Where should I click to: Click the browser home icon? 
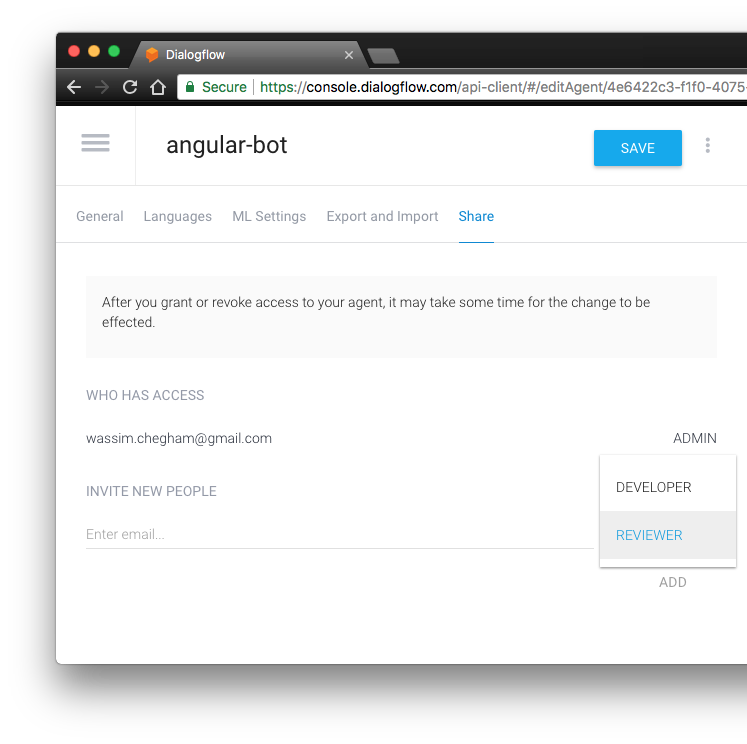coord(158,87)
